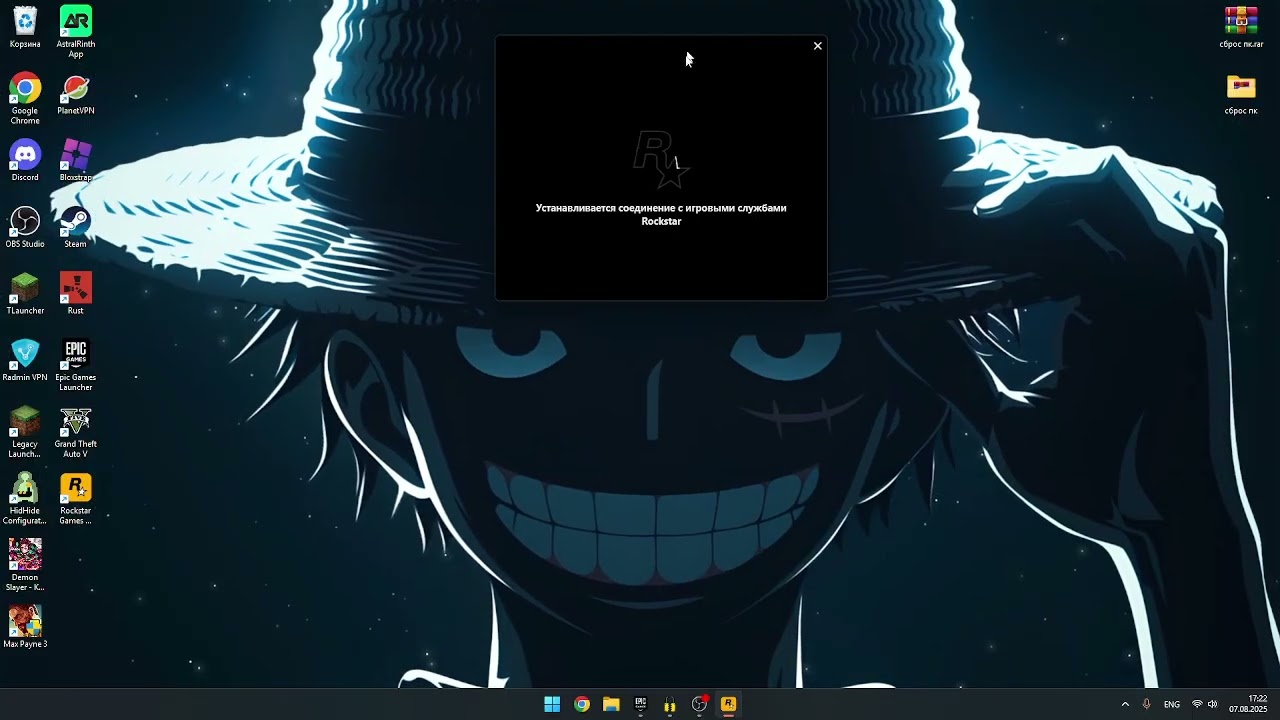Open Wi-Fi network settings in the tray
Image resolution: width=1280 pixels, height=720 pixels.
coord(1197,704)
